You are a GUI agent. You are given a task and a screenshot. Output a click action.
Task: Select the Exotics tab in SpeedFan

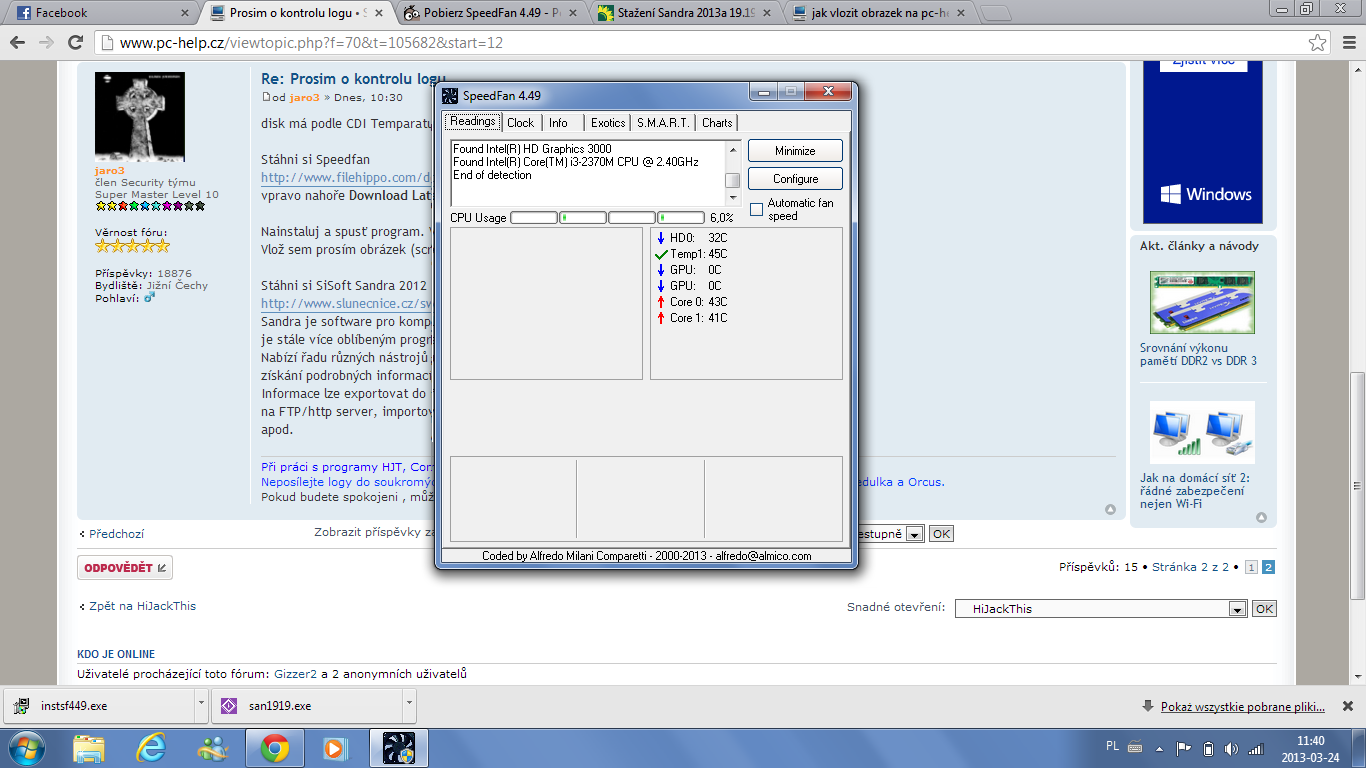[x=608, y=123]
